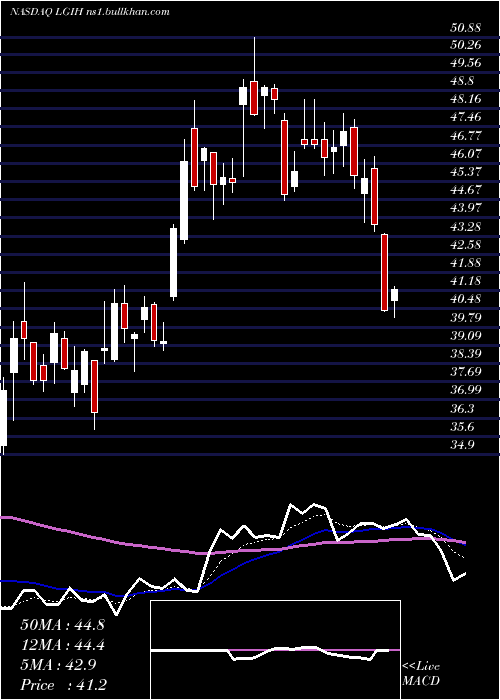Image resolution: width=500 pixels, height=700 pixels.
Task: Click the NASDAQ LGIH chart title text
Action: coord(89,12)
